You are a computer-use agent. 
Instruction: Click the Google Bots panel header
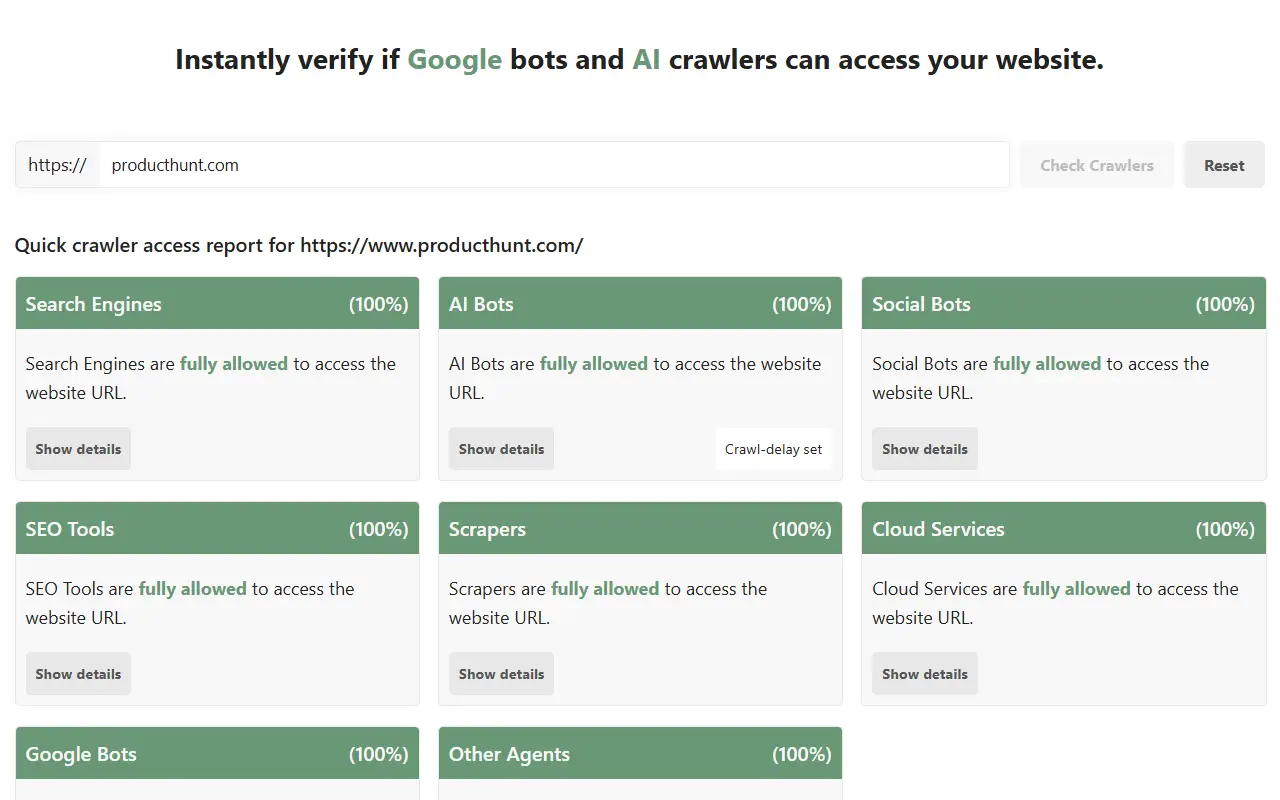(217, 753)
